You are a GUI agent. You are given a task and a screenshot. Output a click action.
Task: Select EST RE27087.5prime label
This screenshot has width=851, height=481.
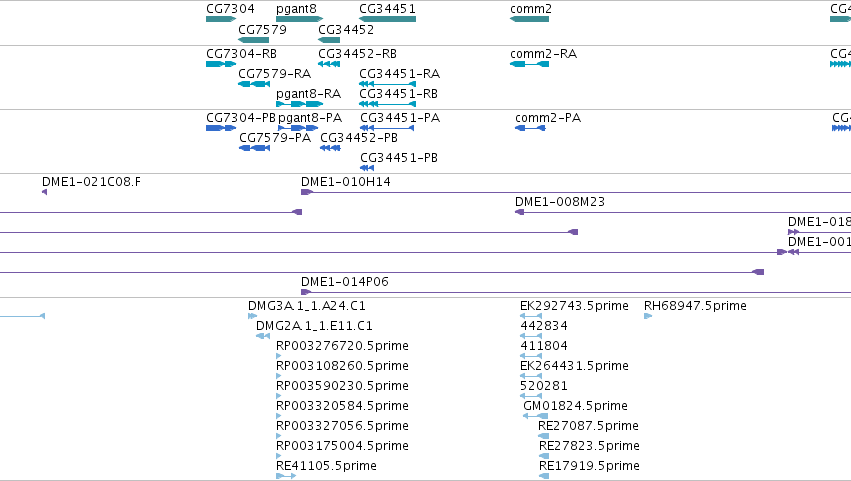coord(588,426)
